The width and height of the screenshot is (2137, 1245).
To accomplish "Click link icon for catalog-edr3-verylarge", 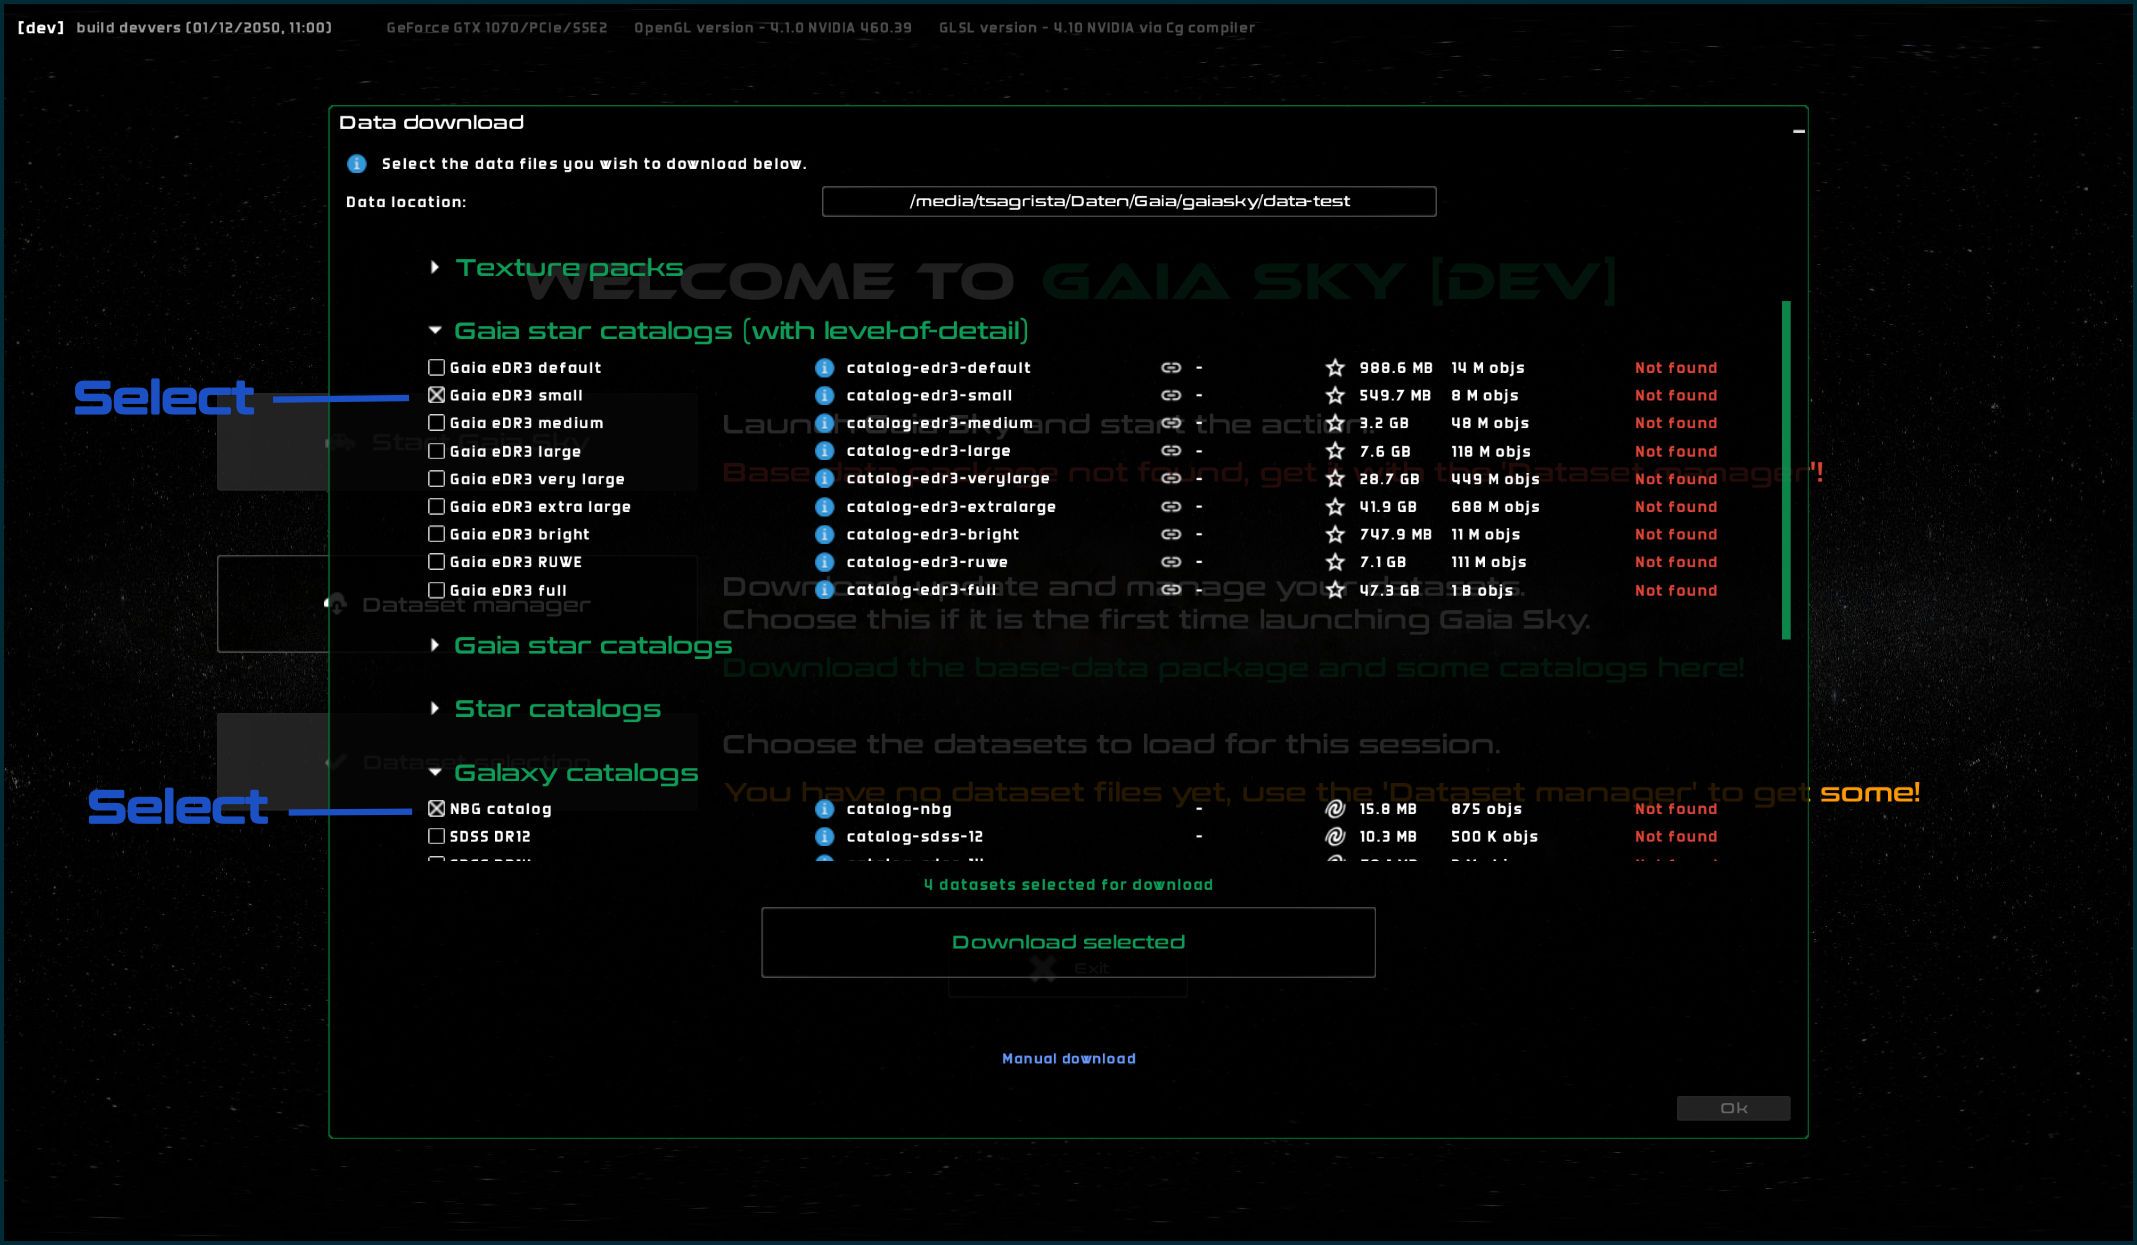I will coord(1171,479).
